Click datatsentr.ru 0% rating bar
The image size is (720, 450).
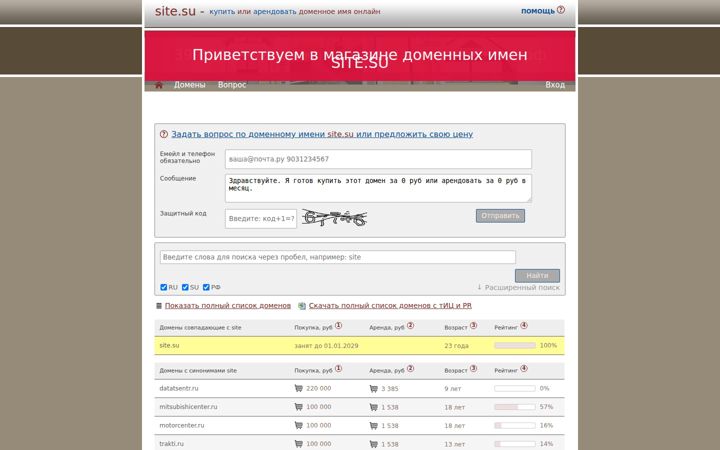(515, 388)
